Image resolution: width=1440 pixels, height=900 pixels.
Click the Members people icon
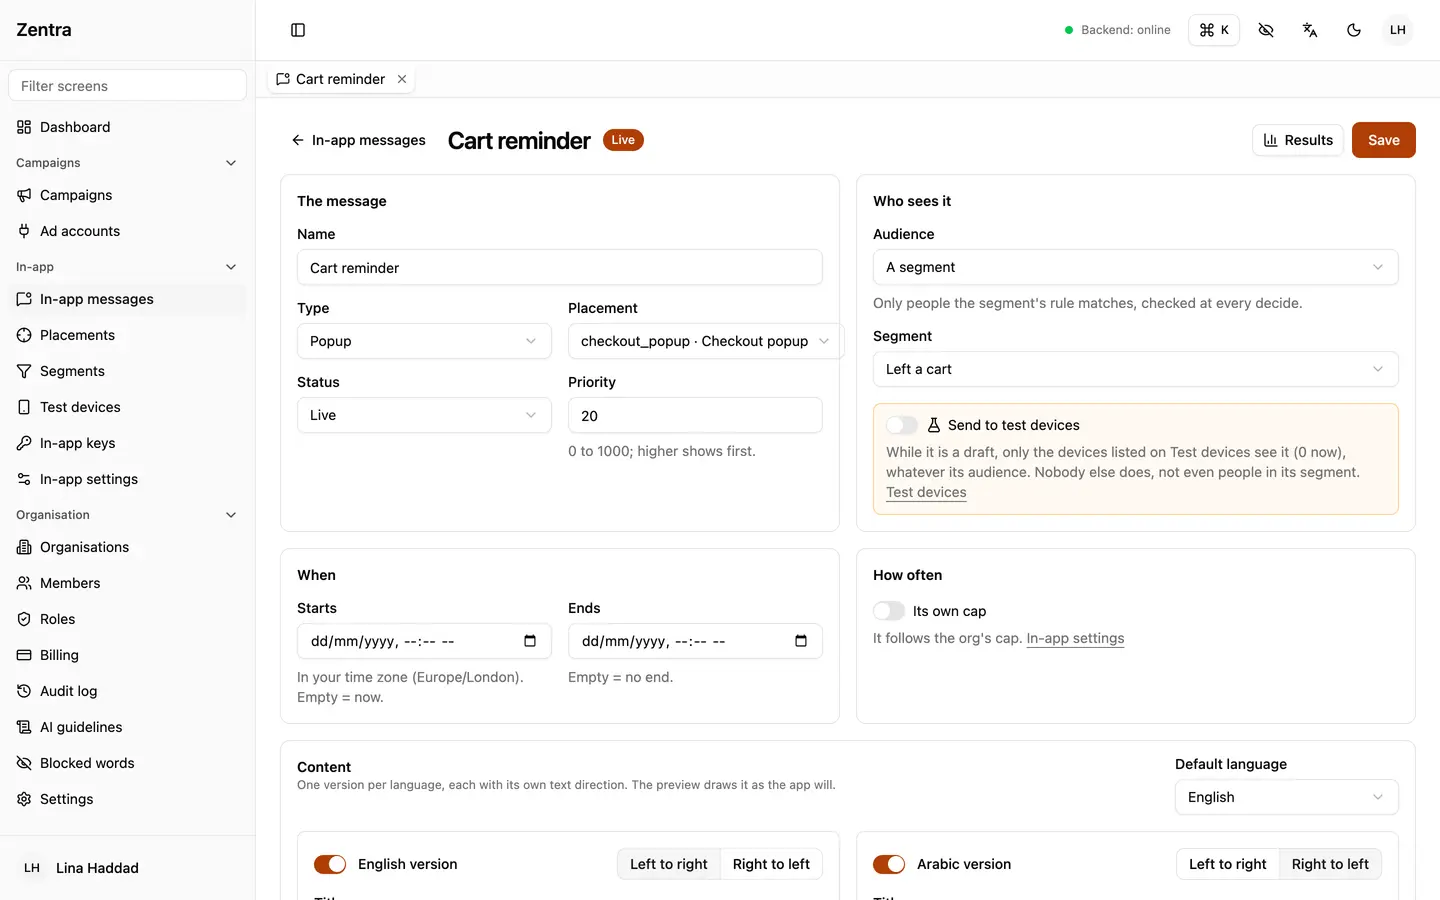pos(24,583)
